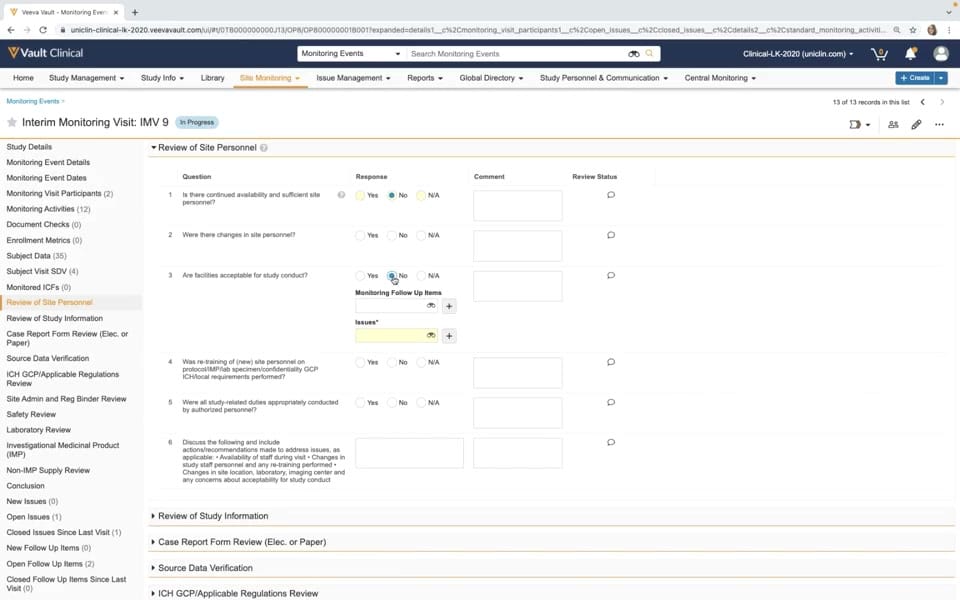Screen dimensions: 960x600
Task: Select No for question 2 changes in site personnel
Action: click(x=392, y=236)
